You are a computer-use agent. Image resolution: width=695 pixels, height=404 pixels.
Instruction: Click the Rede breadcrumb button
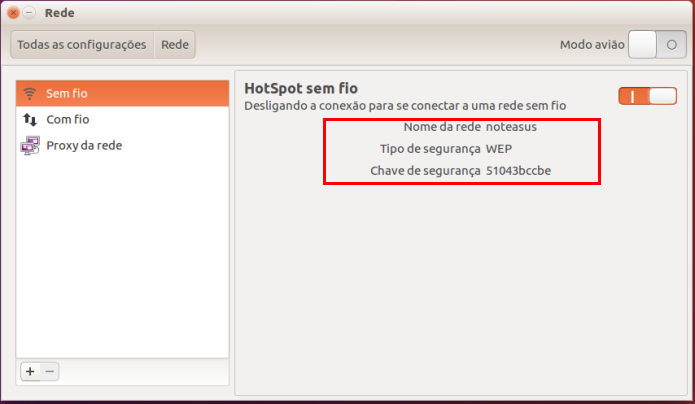click(x=175, y=44)
